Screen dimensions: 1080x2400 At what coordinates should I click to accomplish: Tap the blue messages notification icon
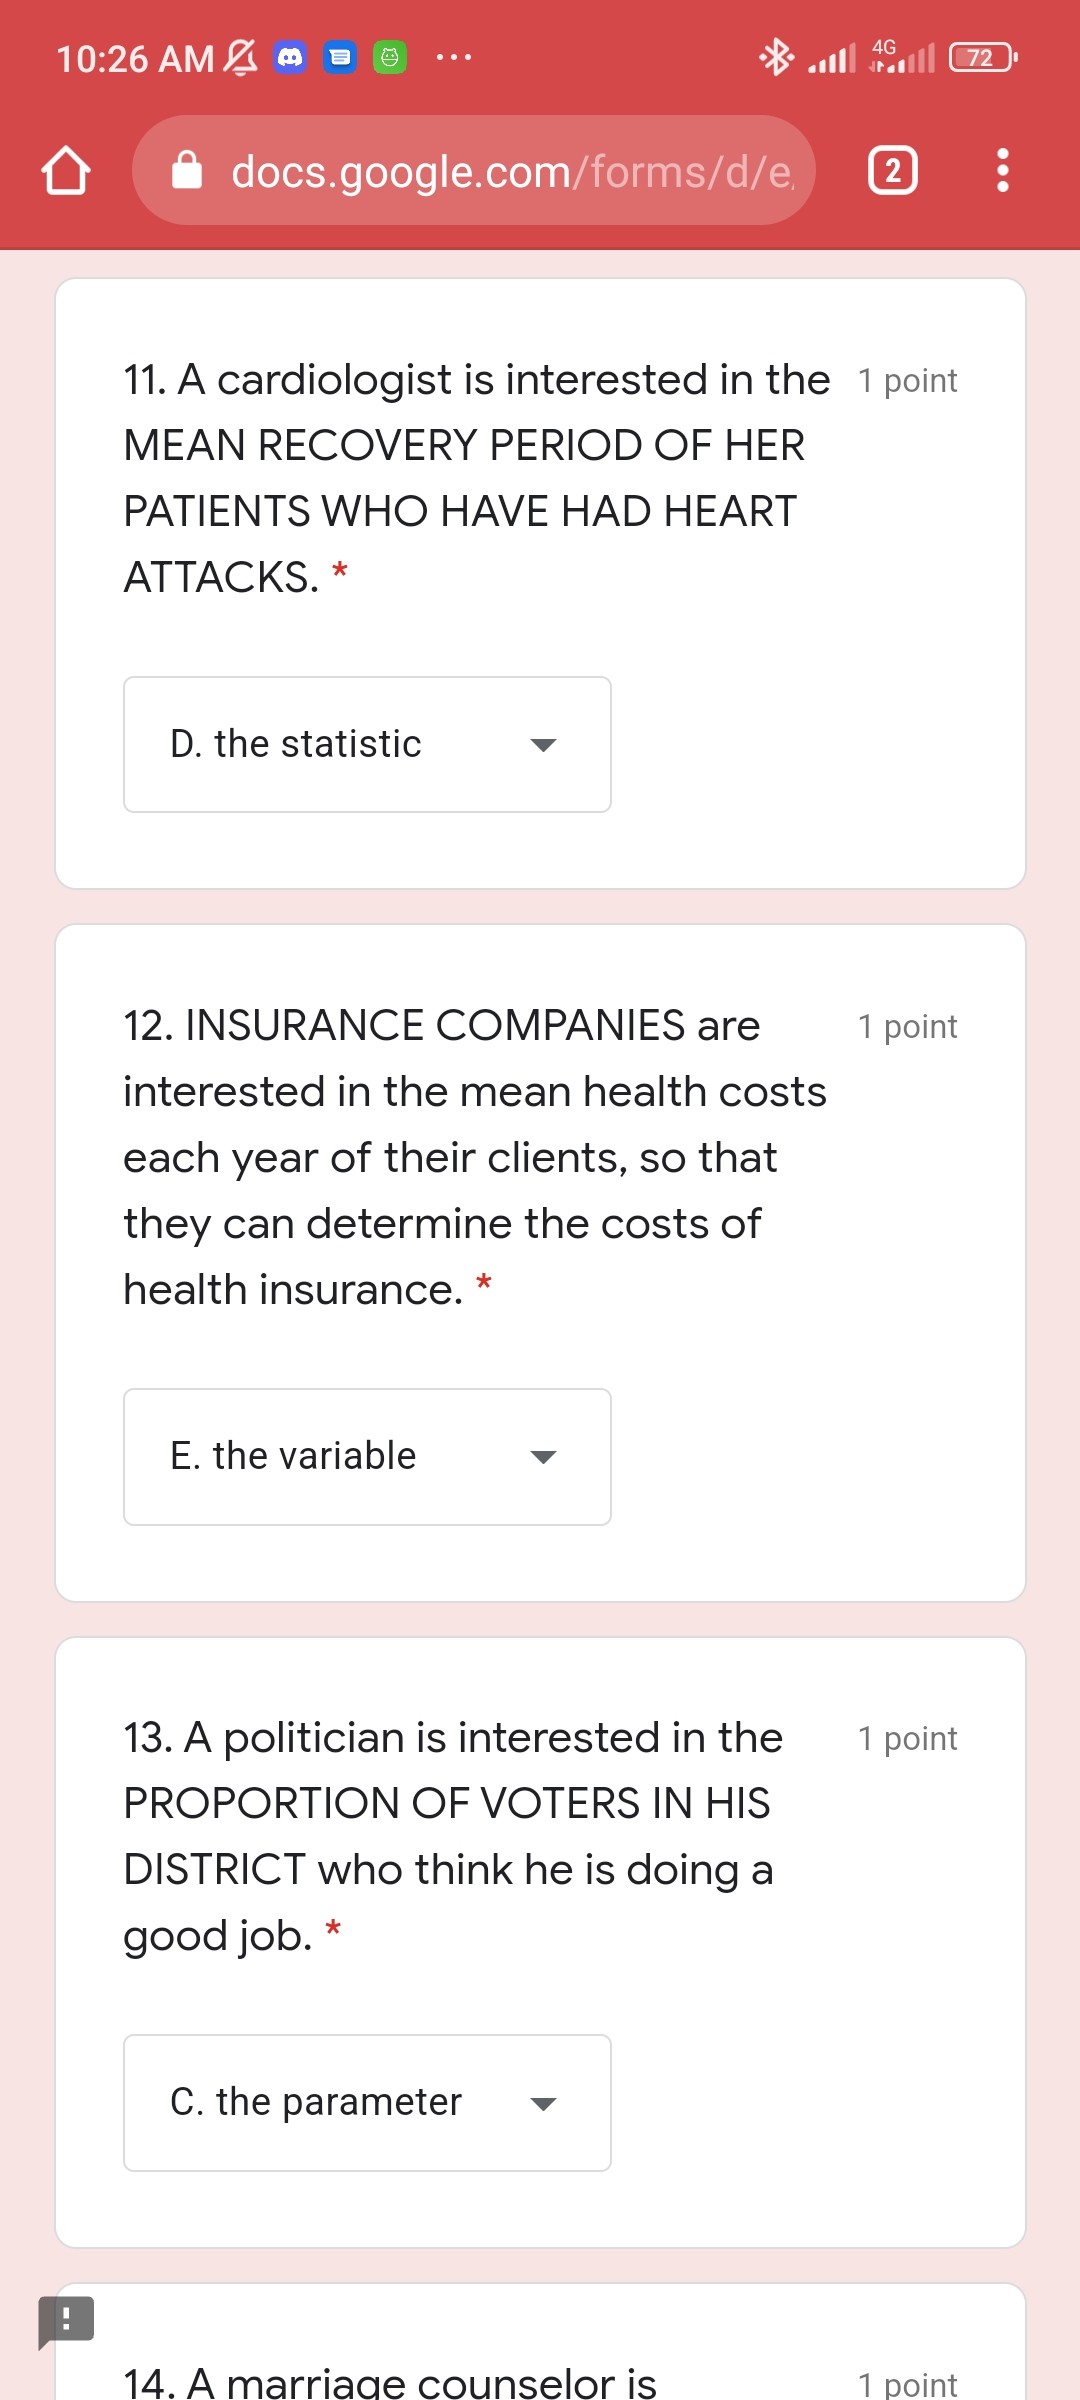[x=340, y=58]
